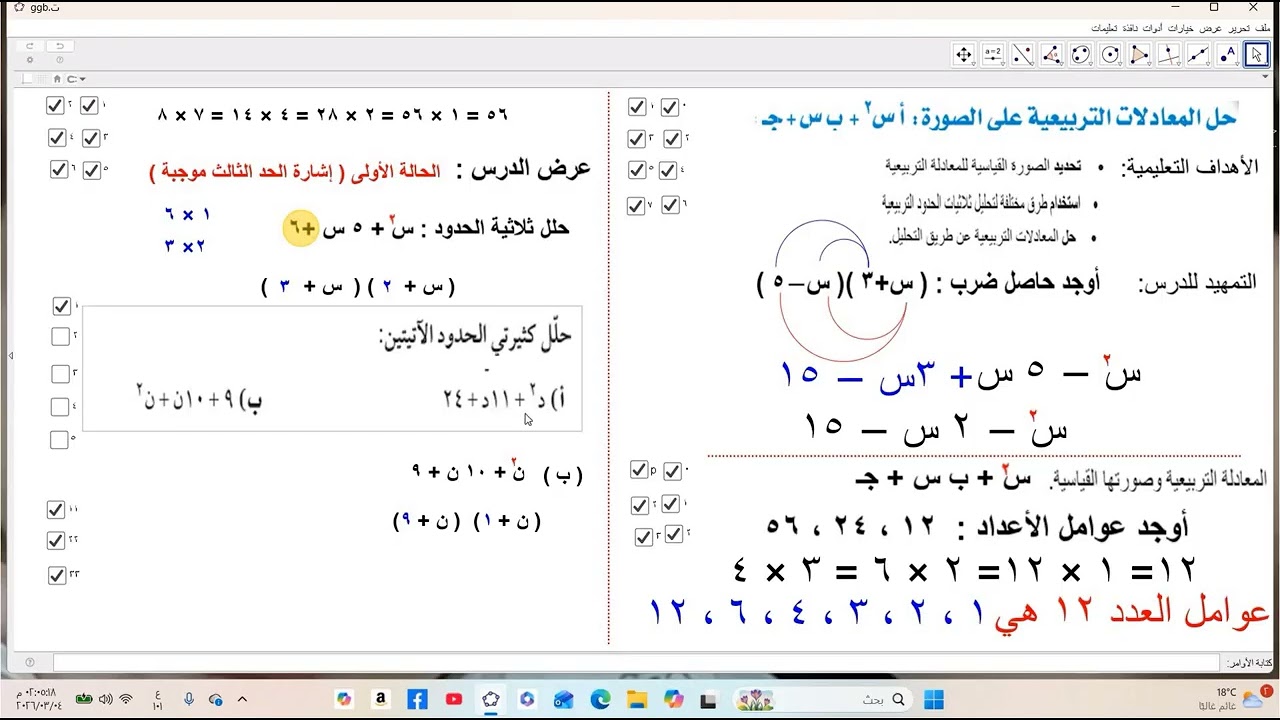This screenshot has width=1280, height=720.
Task: Click the heading الأهداف التعليمية
Action: tap(1188, 166)
